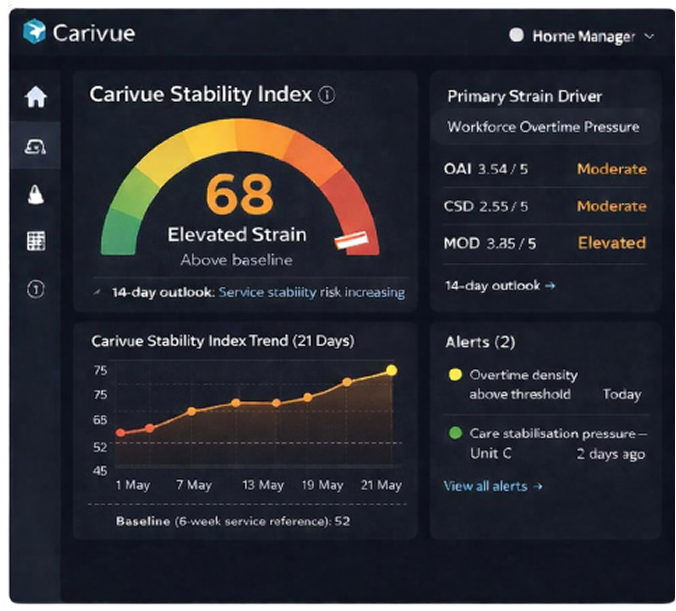
Task: Click the Moderate label in the OAI row
Action: 612,169
